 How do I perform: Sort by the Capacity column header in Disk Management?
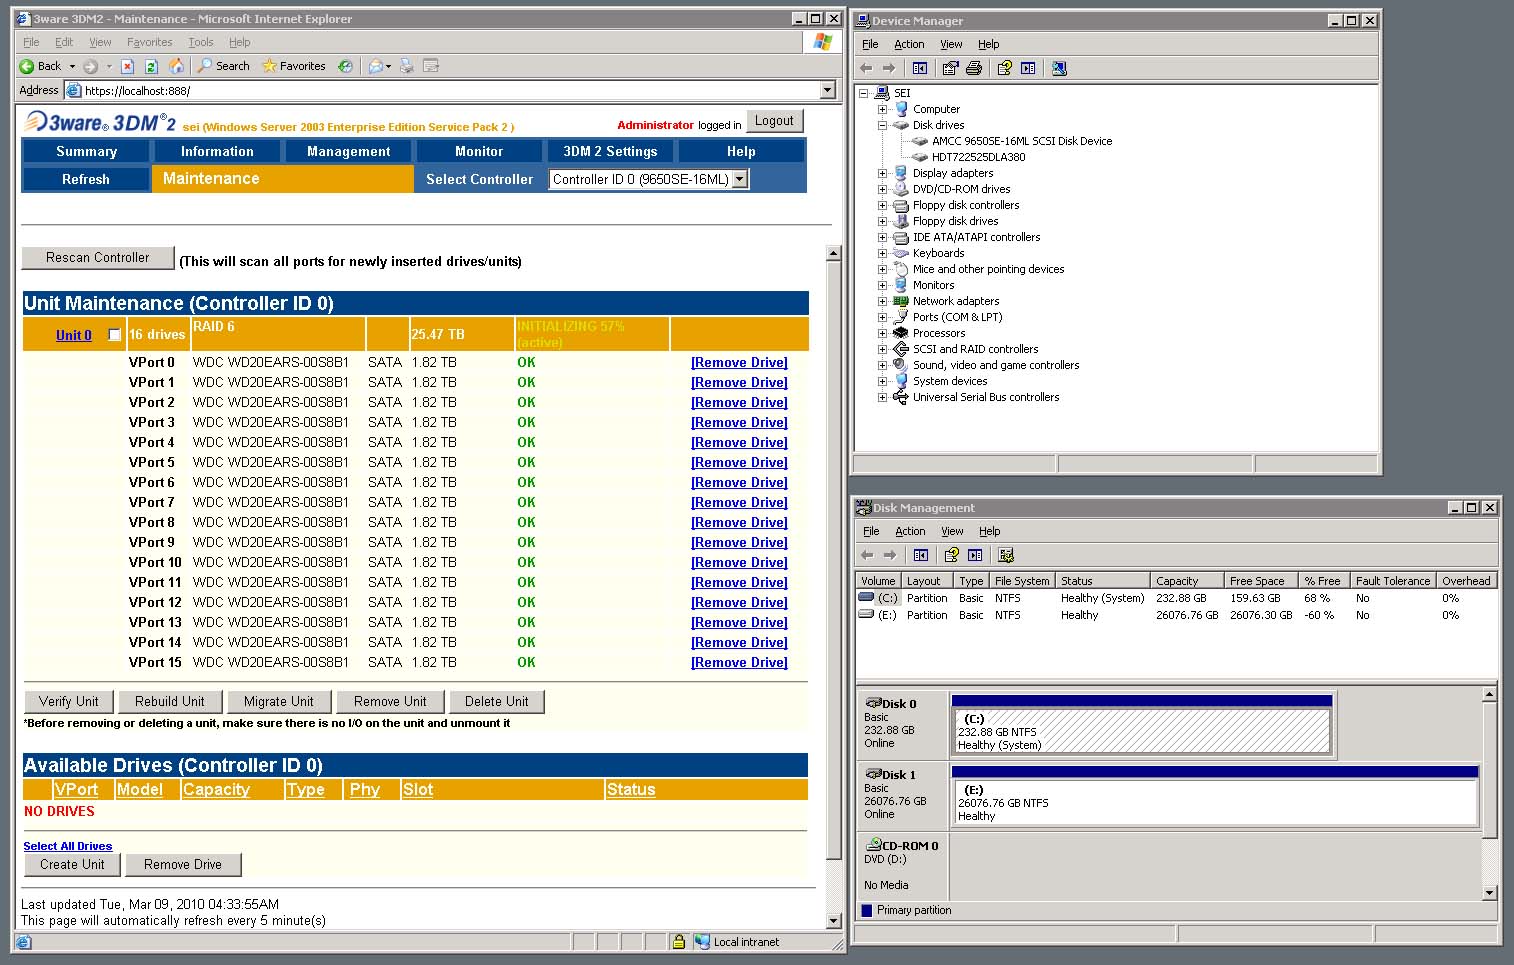tap(1188, 580)
